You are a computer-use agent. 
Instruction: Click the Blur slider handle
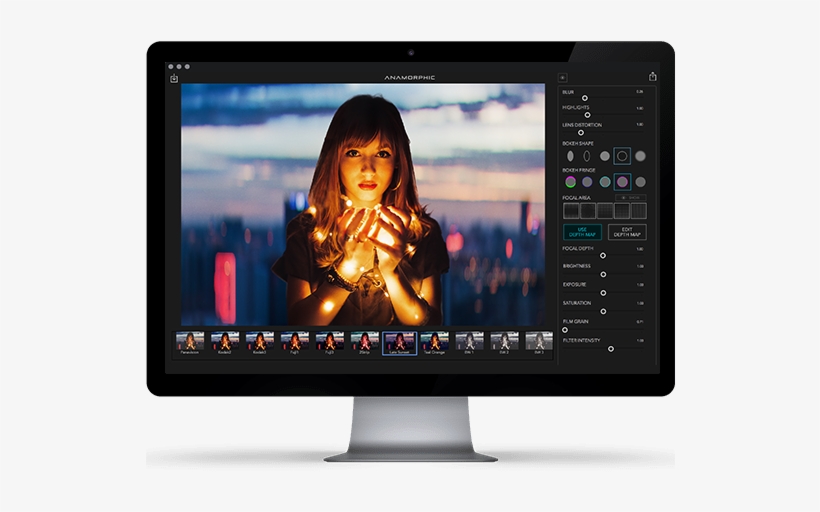[x=585, y=98]
